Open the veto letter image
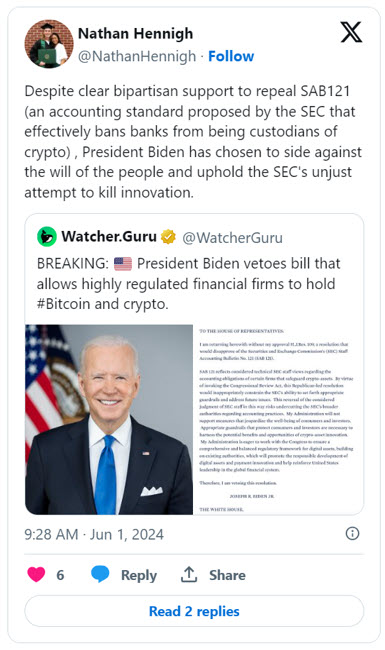This screenshot has width=385, height=650. [278, 420]
